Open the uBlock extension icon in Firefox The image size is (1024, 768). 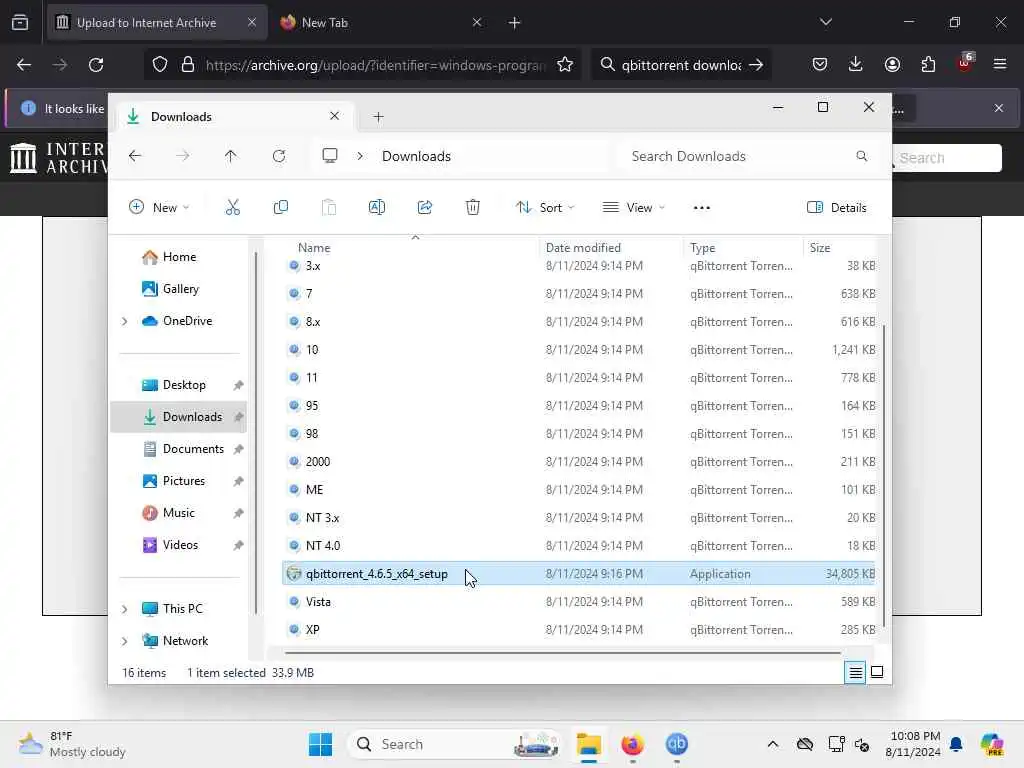965,63
